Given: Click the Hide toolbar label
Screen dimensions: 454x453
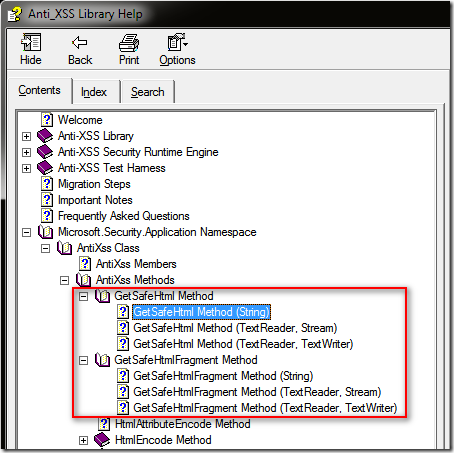Looking at the screenshot, I should click(31, 60).
